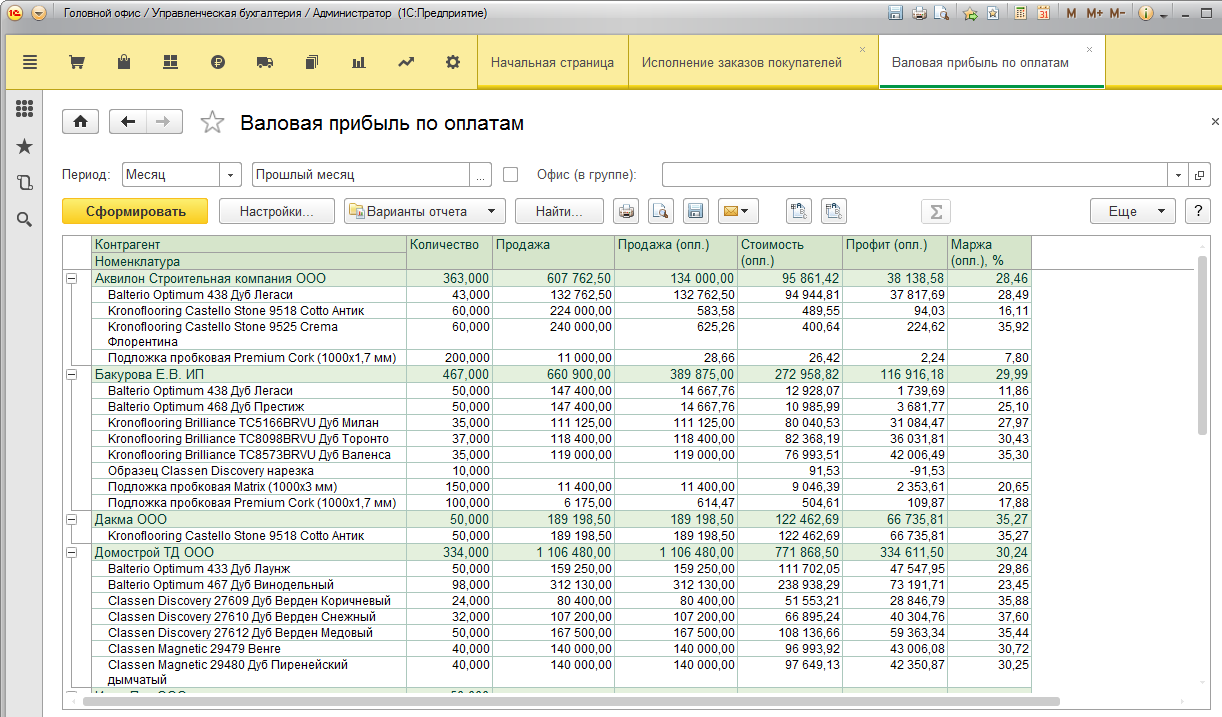Close the Валовая прибыль по оплатам tab

(x=1089, y=49)
